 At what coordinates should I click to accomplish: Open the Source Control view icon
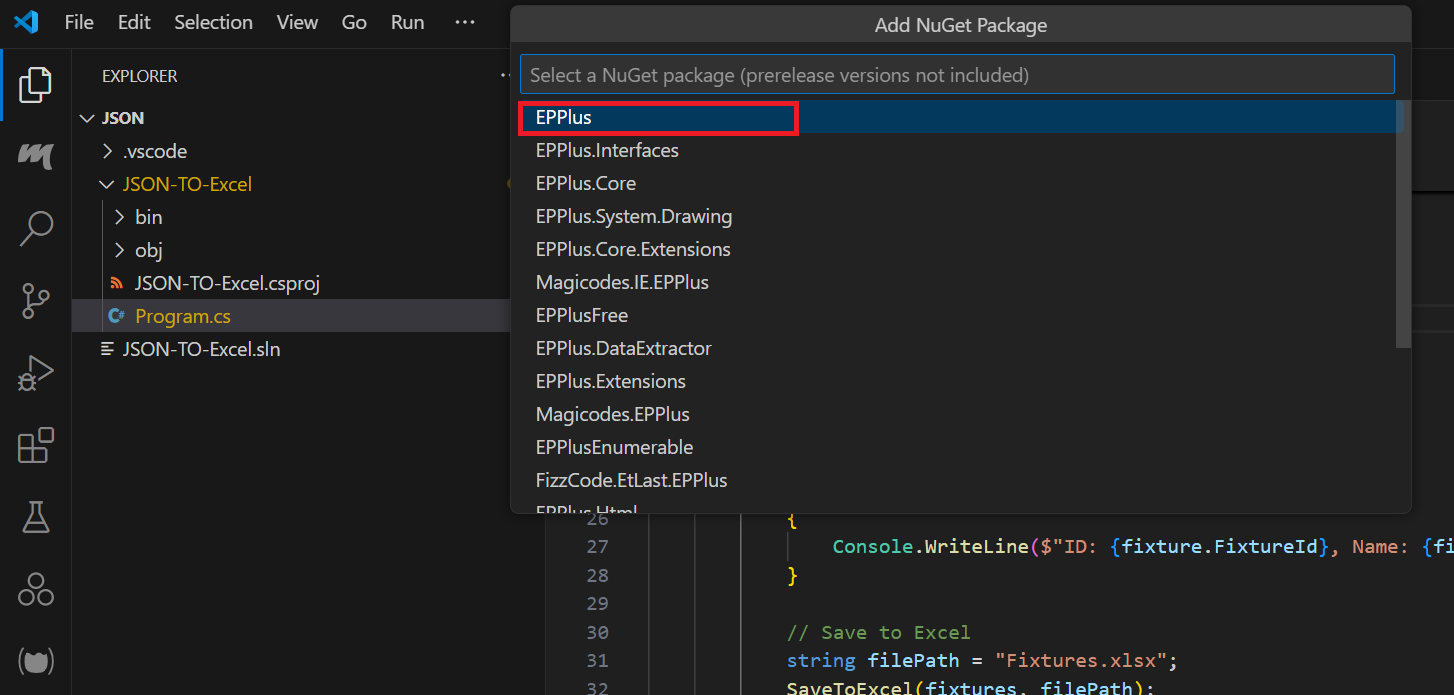[x=36, y=301]
